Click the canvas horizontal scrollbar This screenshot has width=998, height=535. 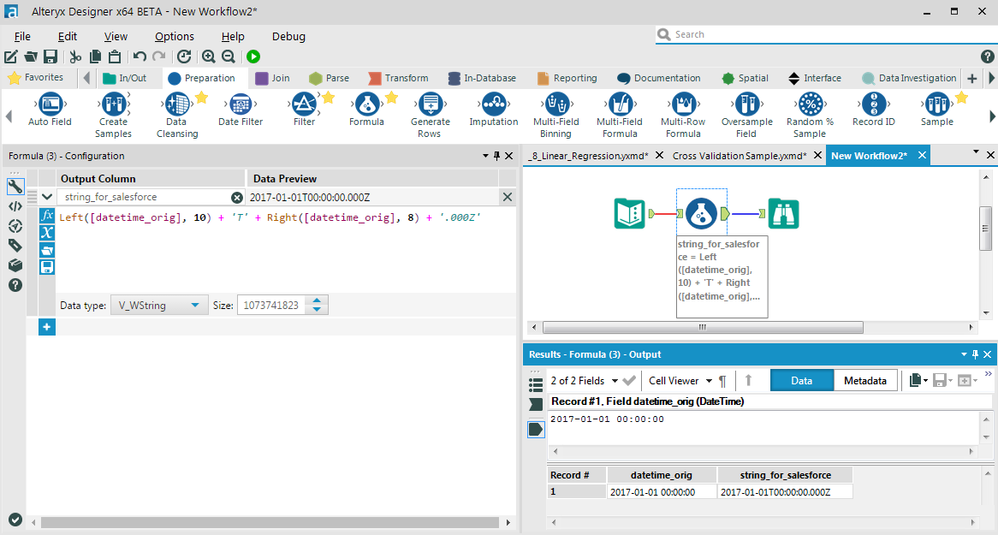coord(703,327)
